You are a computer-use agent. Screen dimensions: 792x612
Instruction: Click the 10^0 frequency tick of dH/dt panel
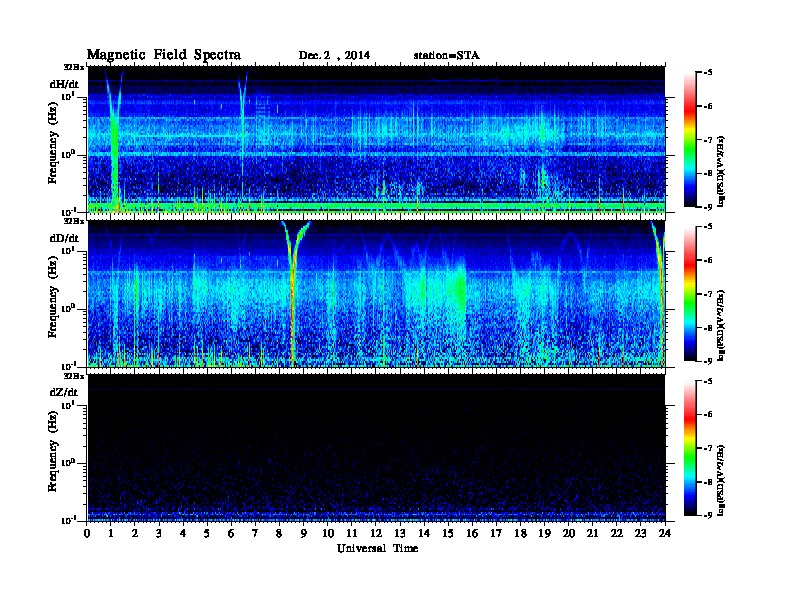[68, 154]
